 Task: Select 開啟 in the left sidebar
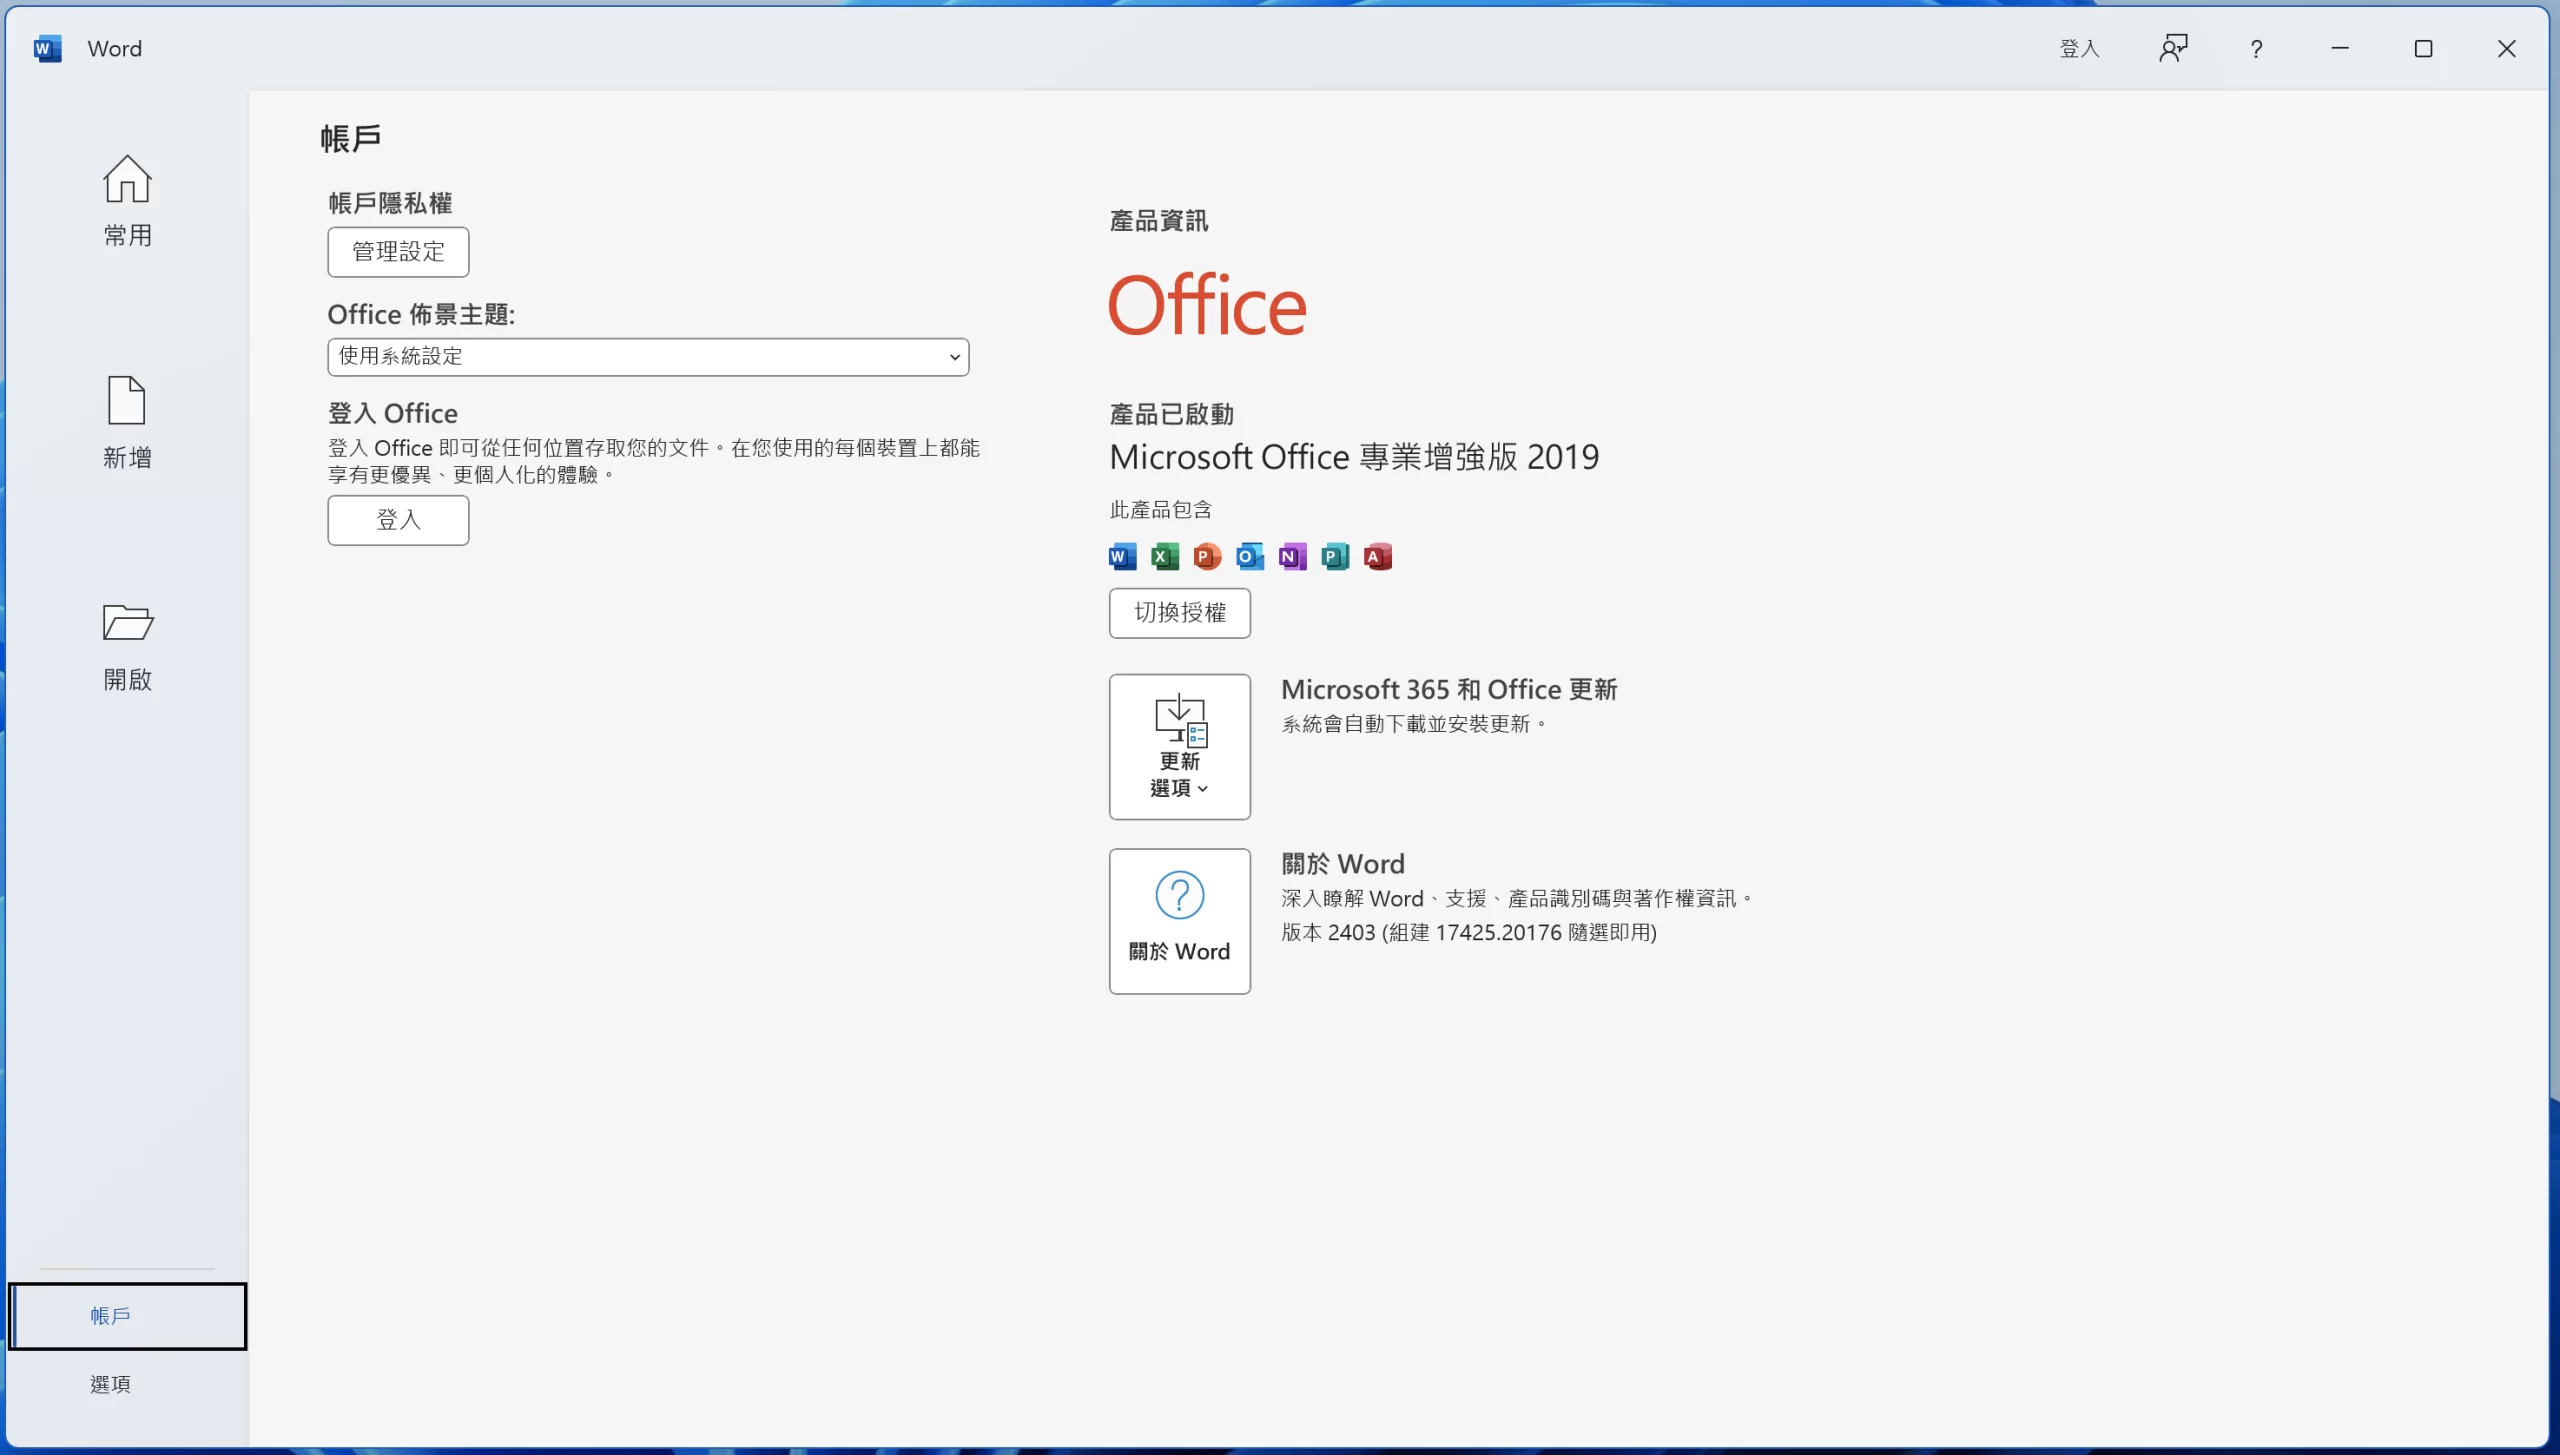127,647
